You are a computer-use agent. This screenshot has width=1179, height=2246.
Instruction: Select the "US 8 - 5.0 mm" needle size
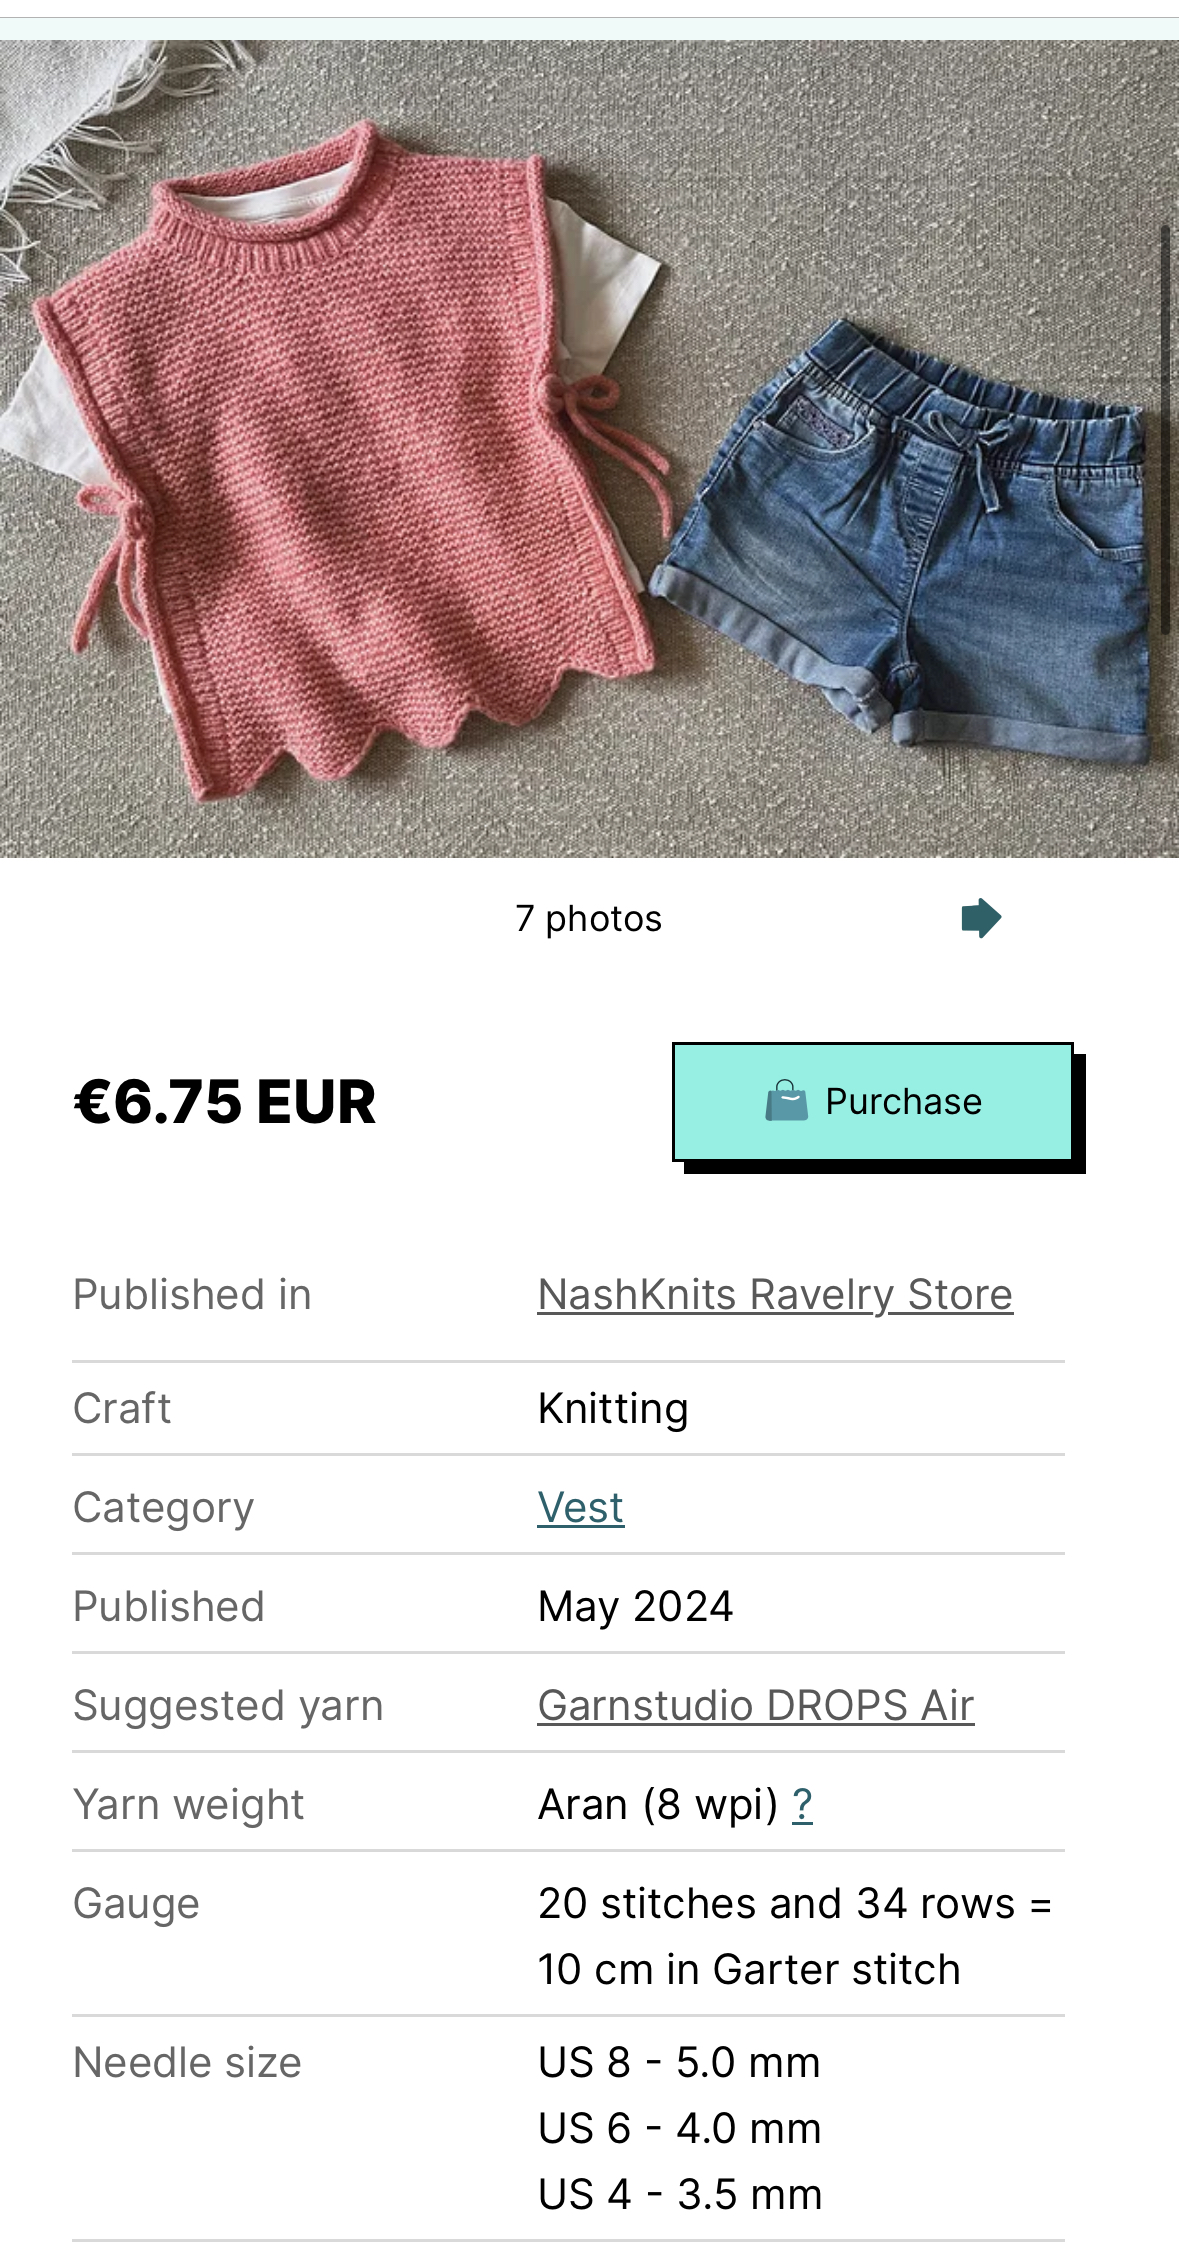679,2063
